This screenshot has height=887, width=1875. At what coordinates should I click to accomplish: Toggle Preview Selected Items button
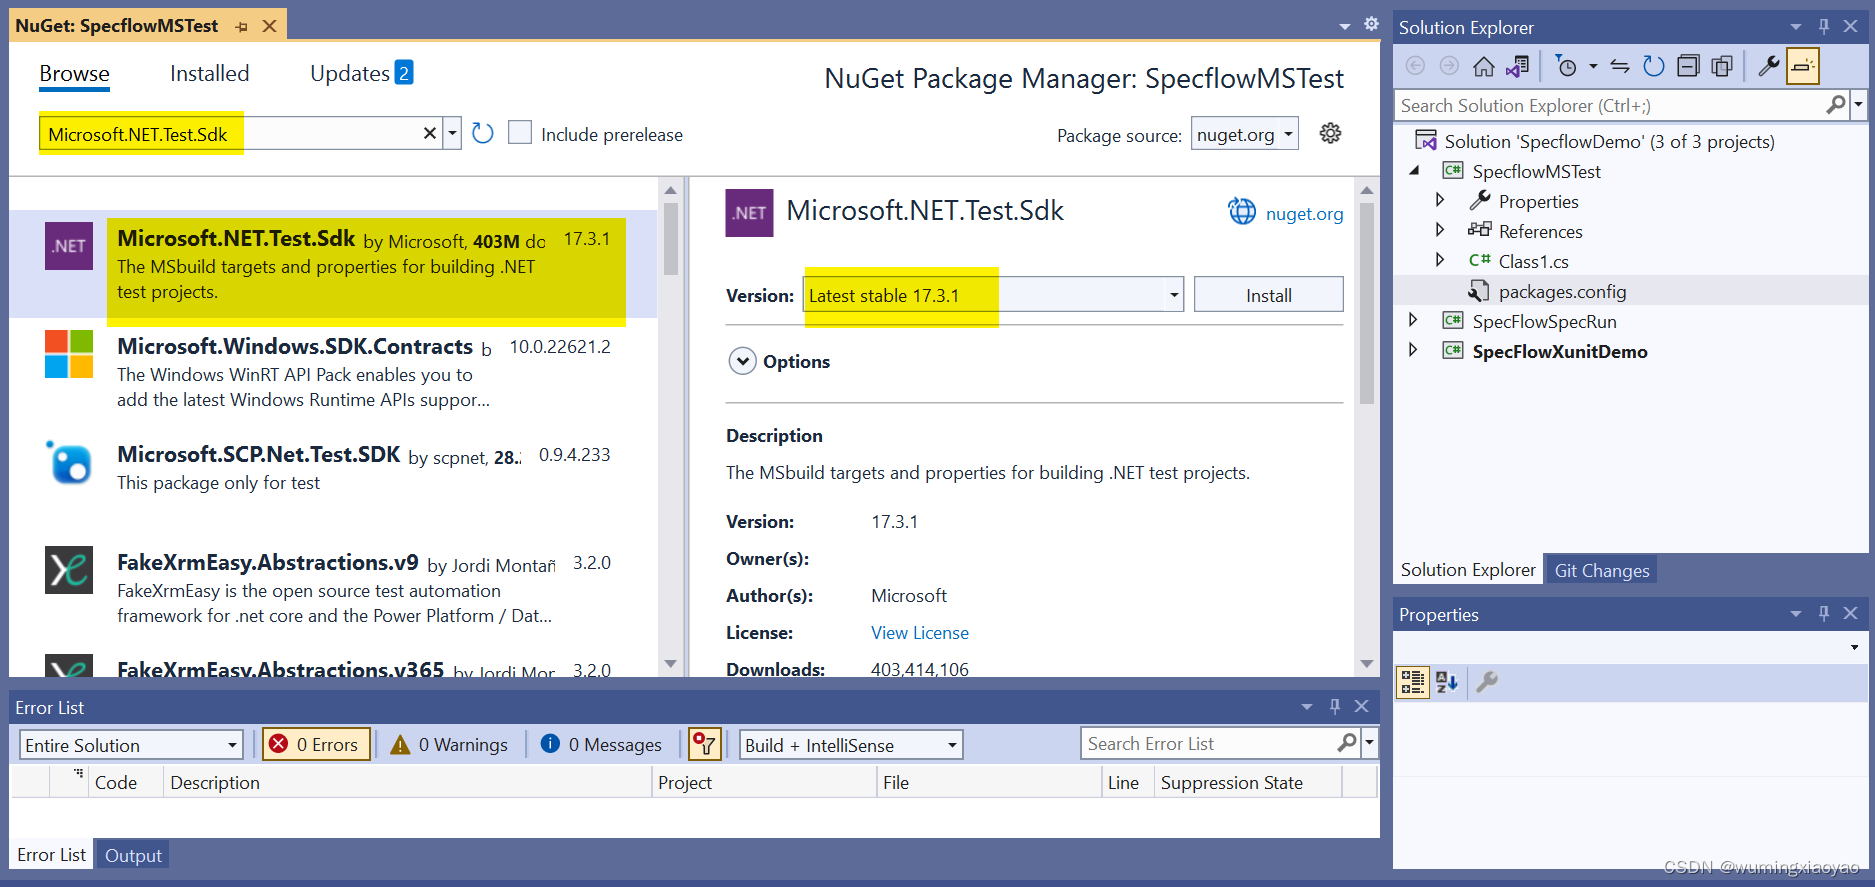click(x=1803, y=66)
